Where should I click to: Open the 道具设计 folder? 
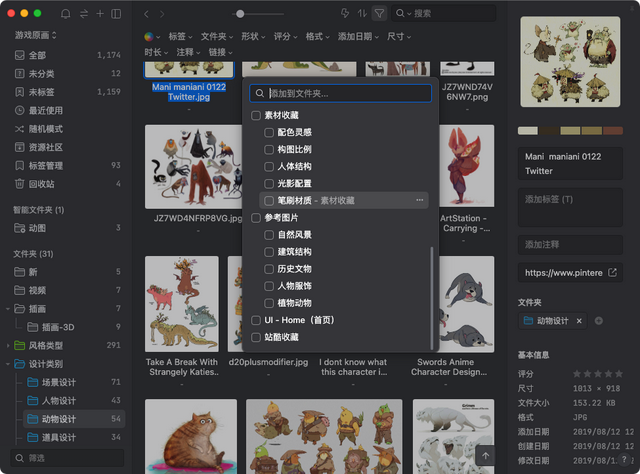73,437
